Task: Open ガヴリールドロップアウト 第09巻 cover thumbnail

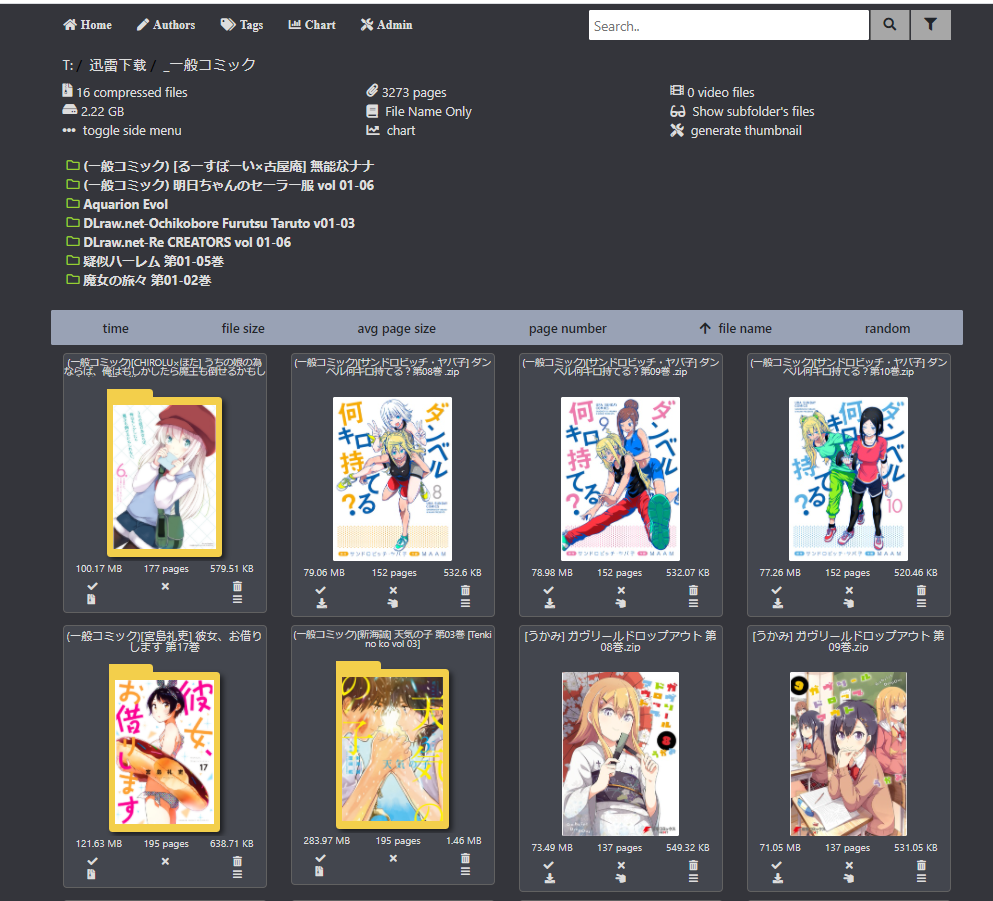Action: pos(849,753)
